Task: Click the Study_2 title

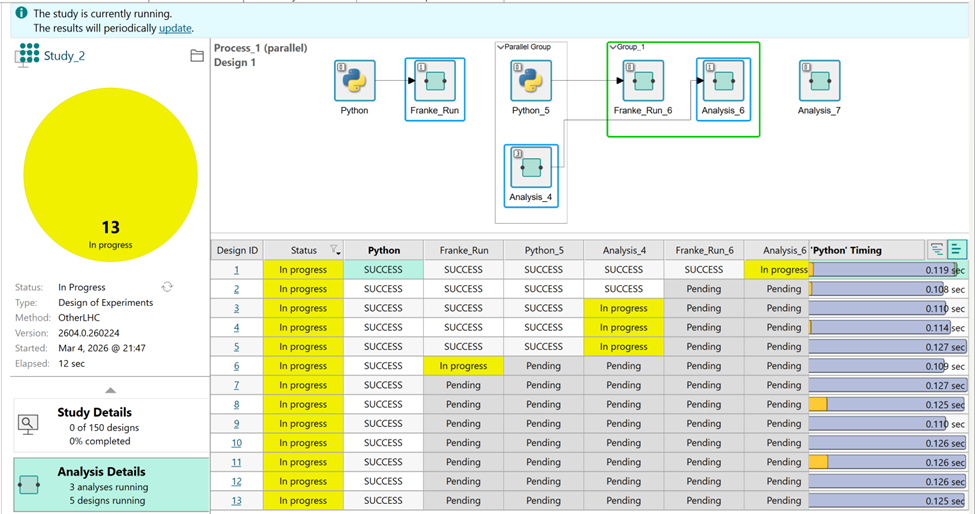Action: tap(64, 56)
